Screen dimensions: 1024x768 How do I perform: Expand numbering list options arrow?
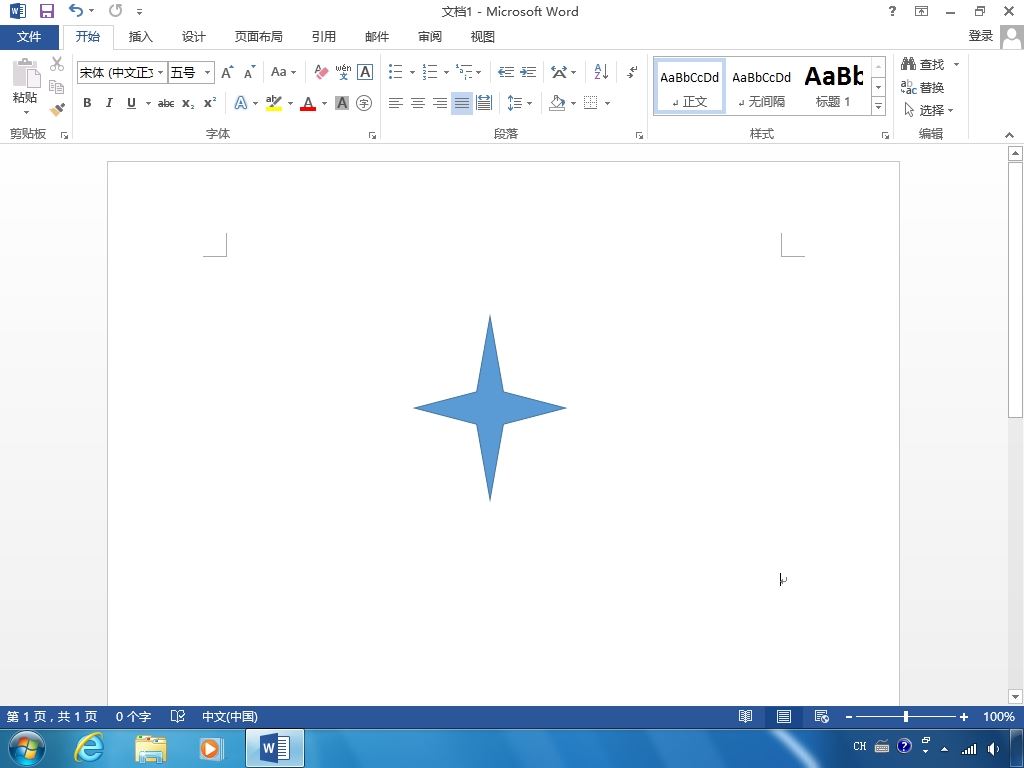[x=446, y=72]
